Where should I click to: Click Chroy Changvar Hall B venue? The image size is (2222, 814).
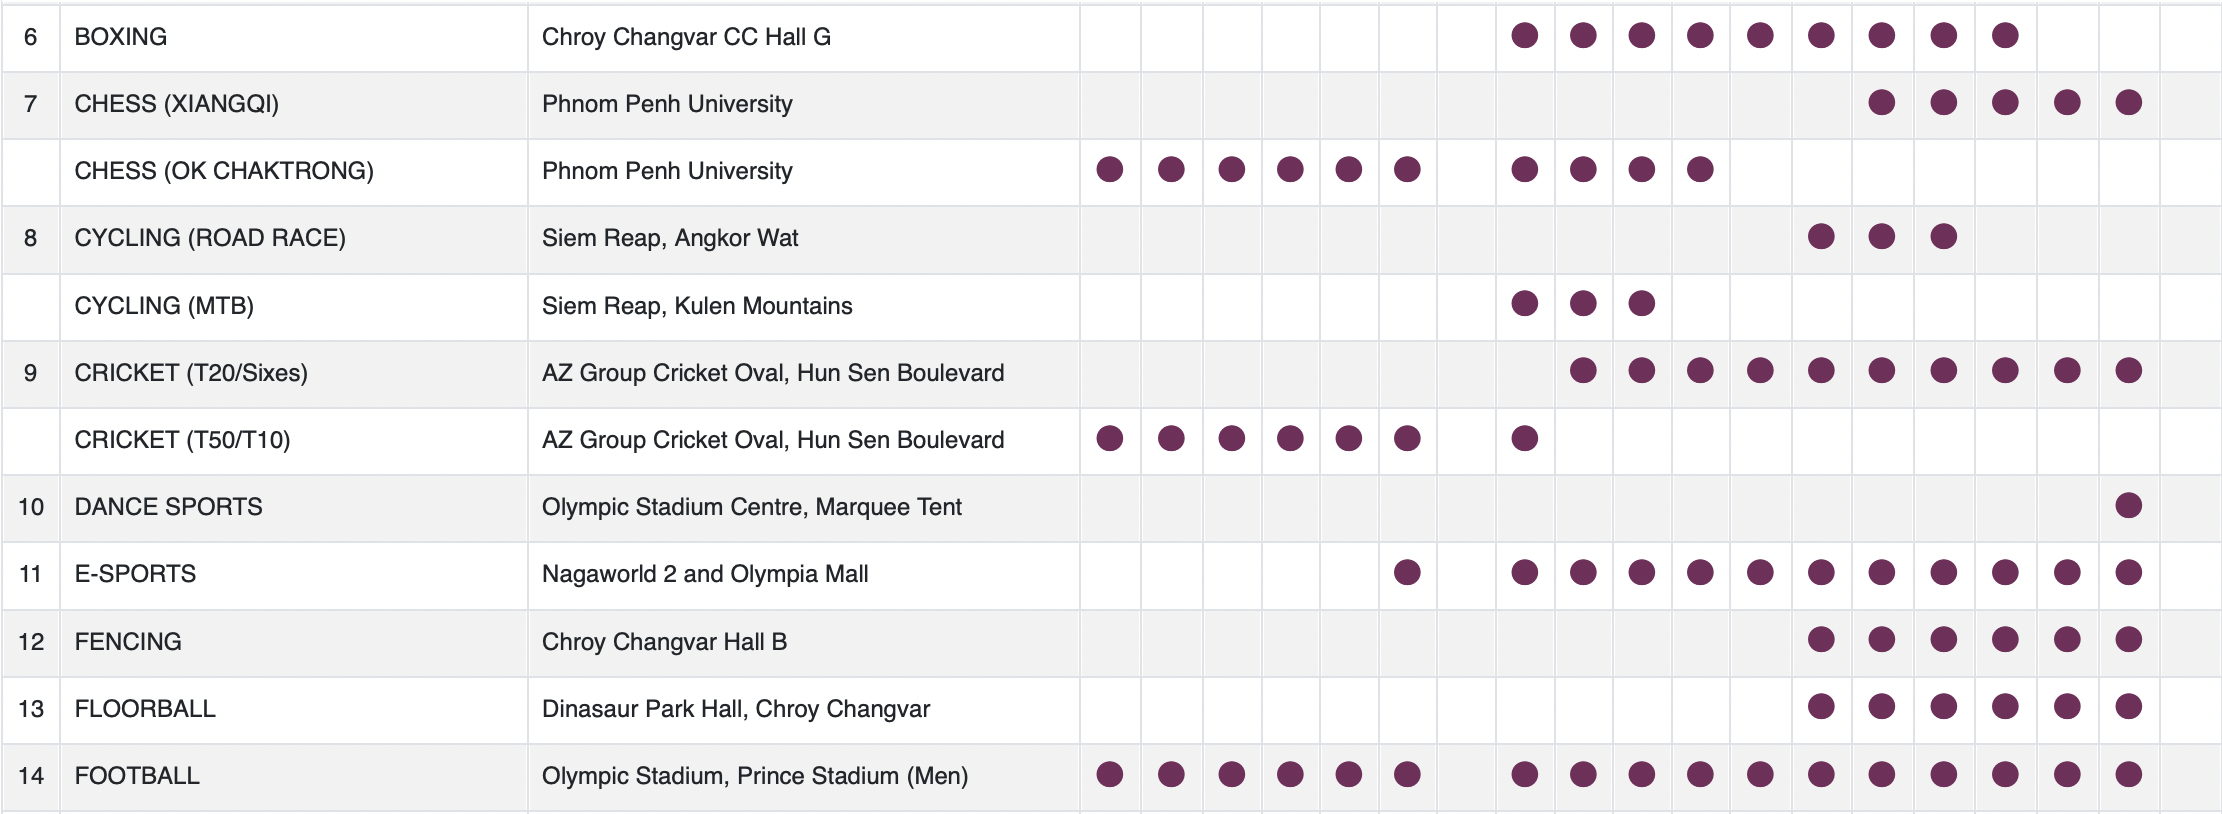pos(664,642)
